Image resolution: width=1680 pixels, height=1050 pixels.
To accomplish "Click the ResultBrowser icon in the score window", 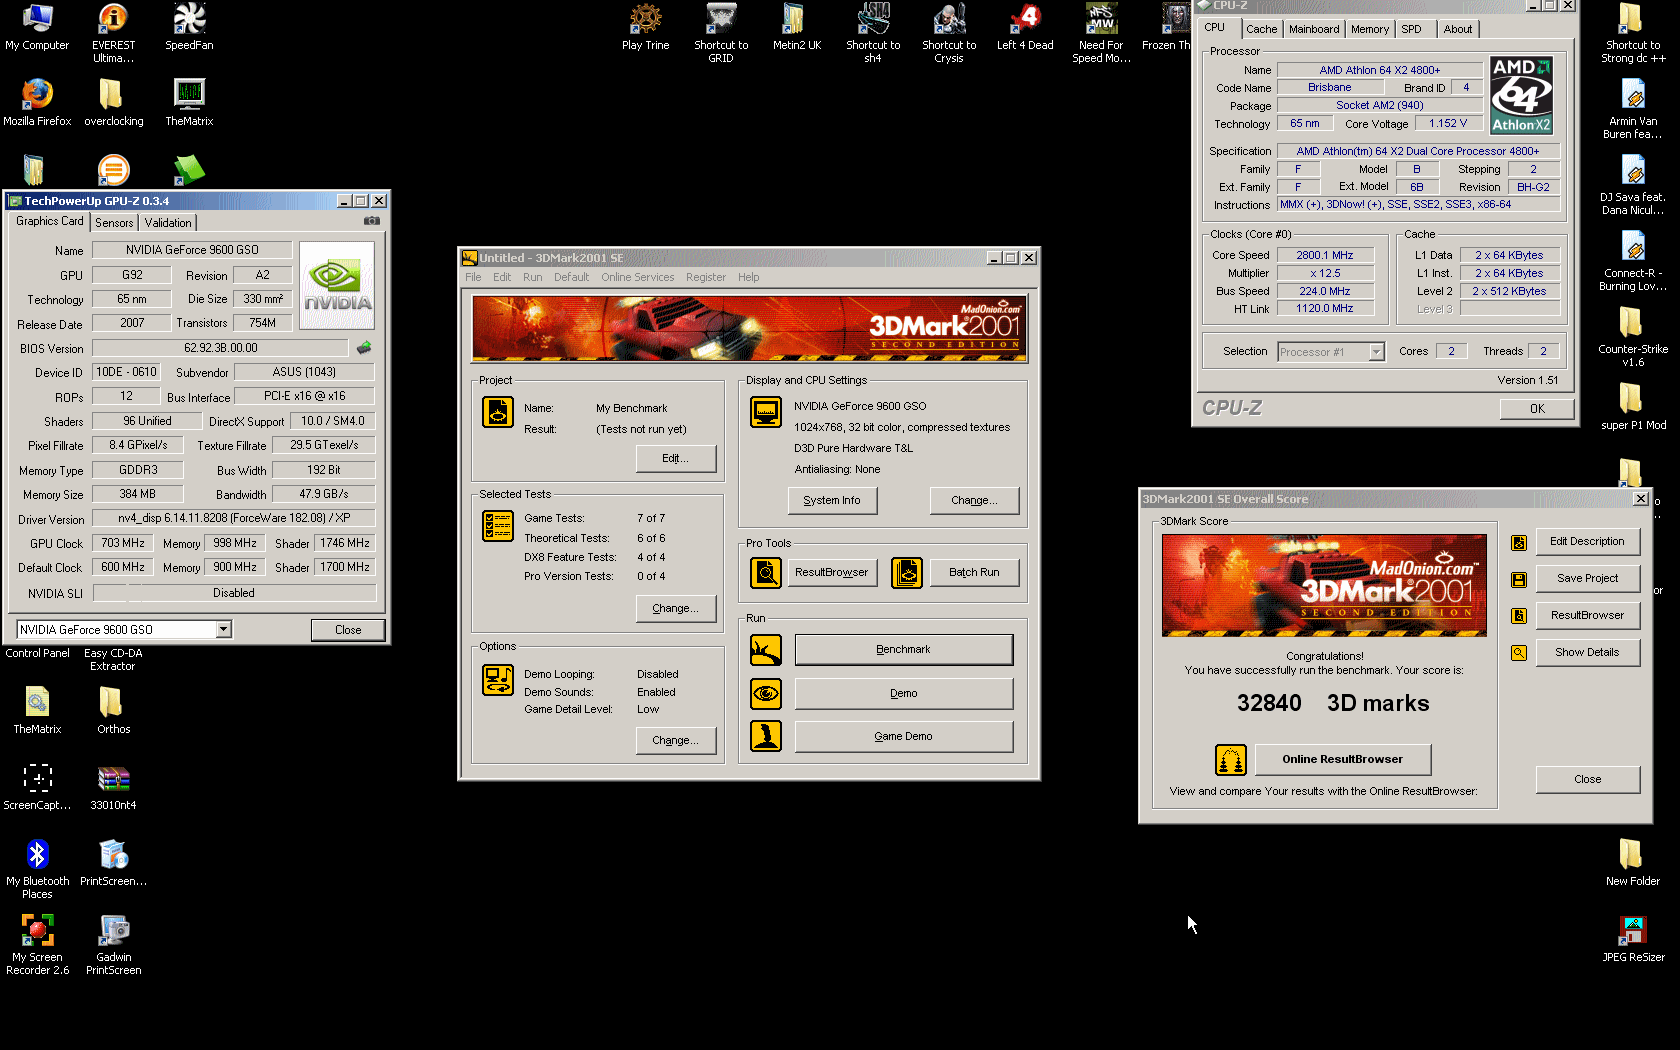I will pos(1519,616).
